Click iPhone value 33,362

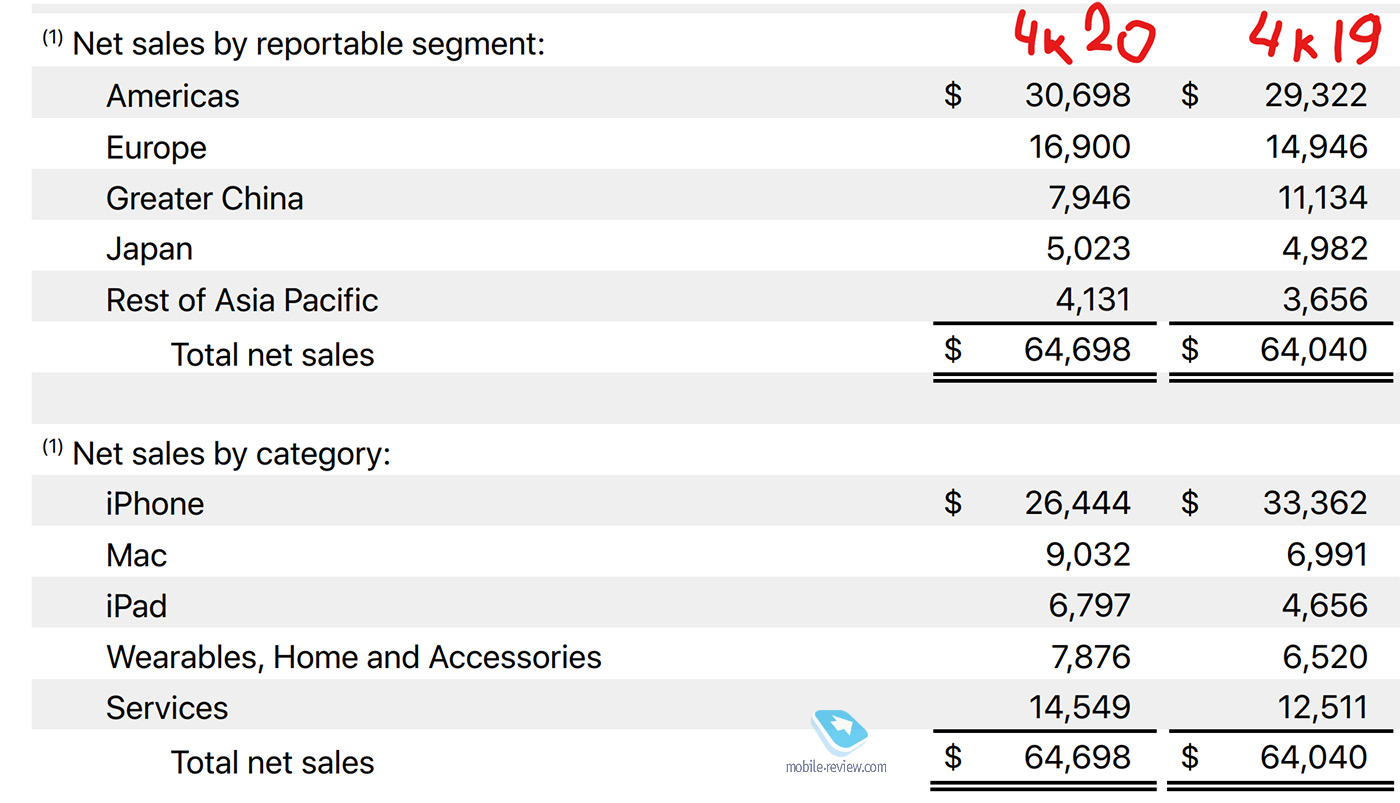click(x=1314, y=503)
